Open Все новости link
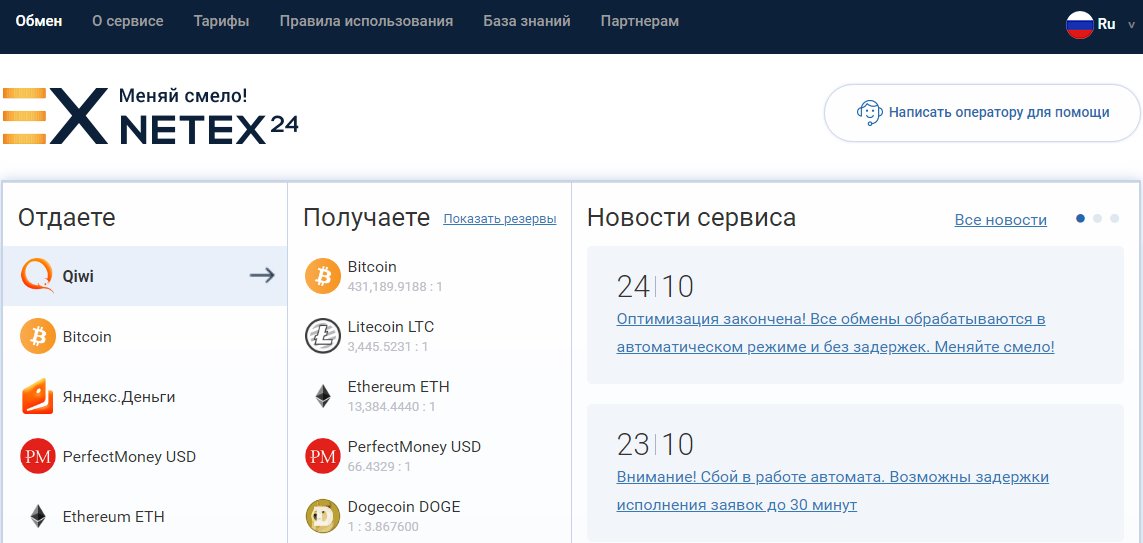Viewport: 1143px width, 543px height. pyautogui.click(x=1001, y=219)
